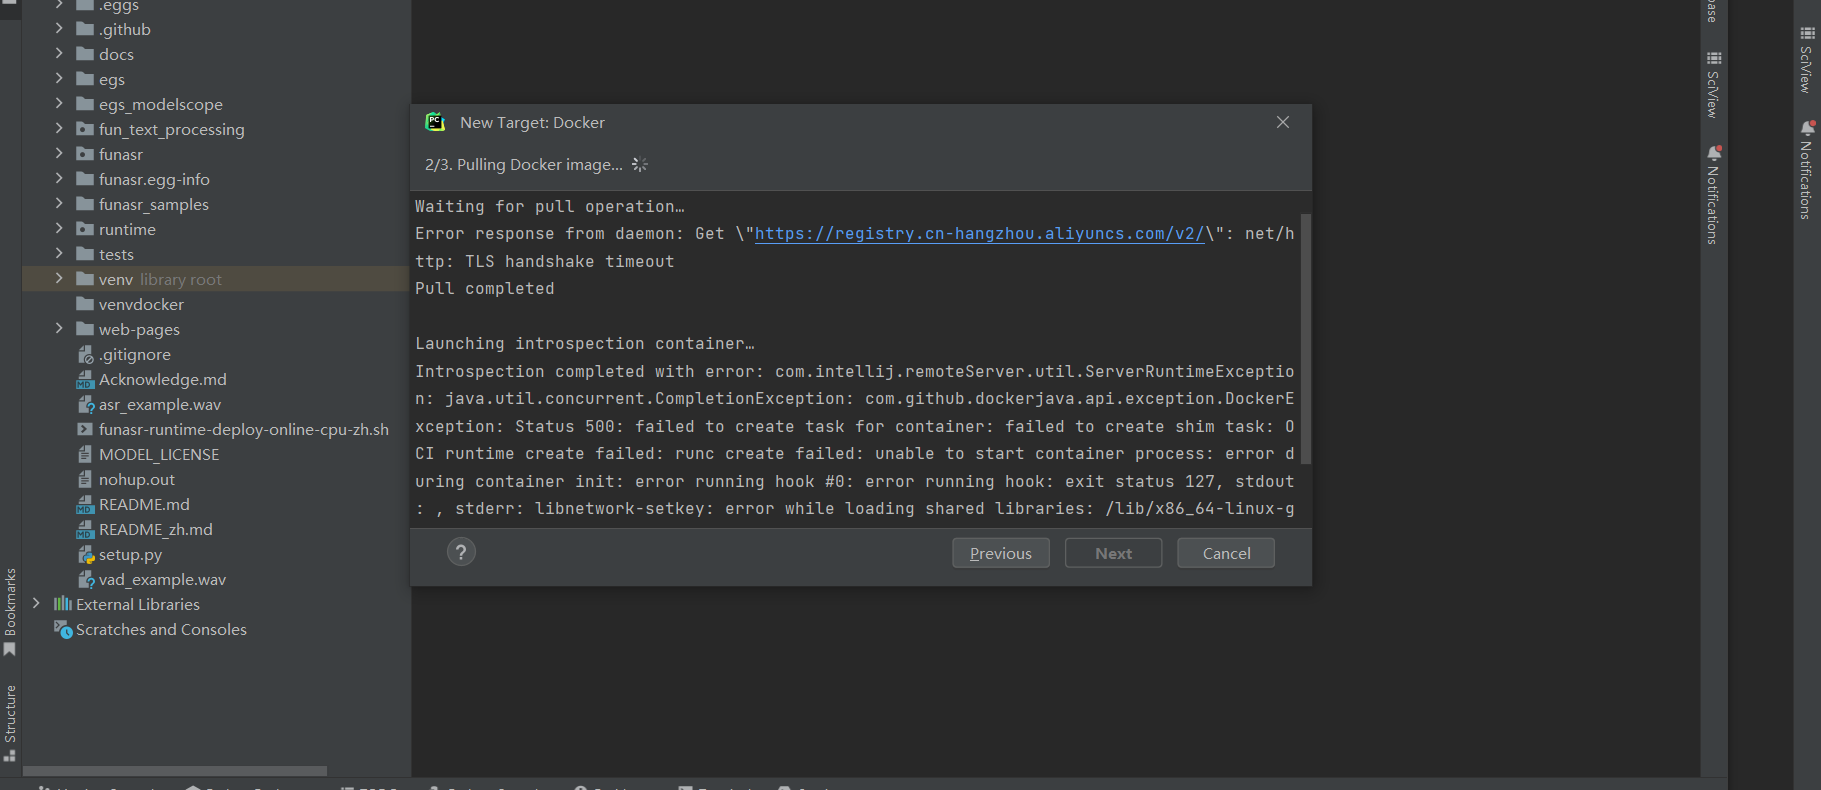Click the help question mark button

(461, 552)
